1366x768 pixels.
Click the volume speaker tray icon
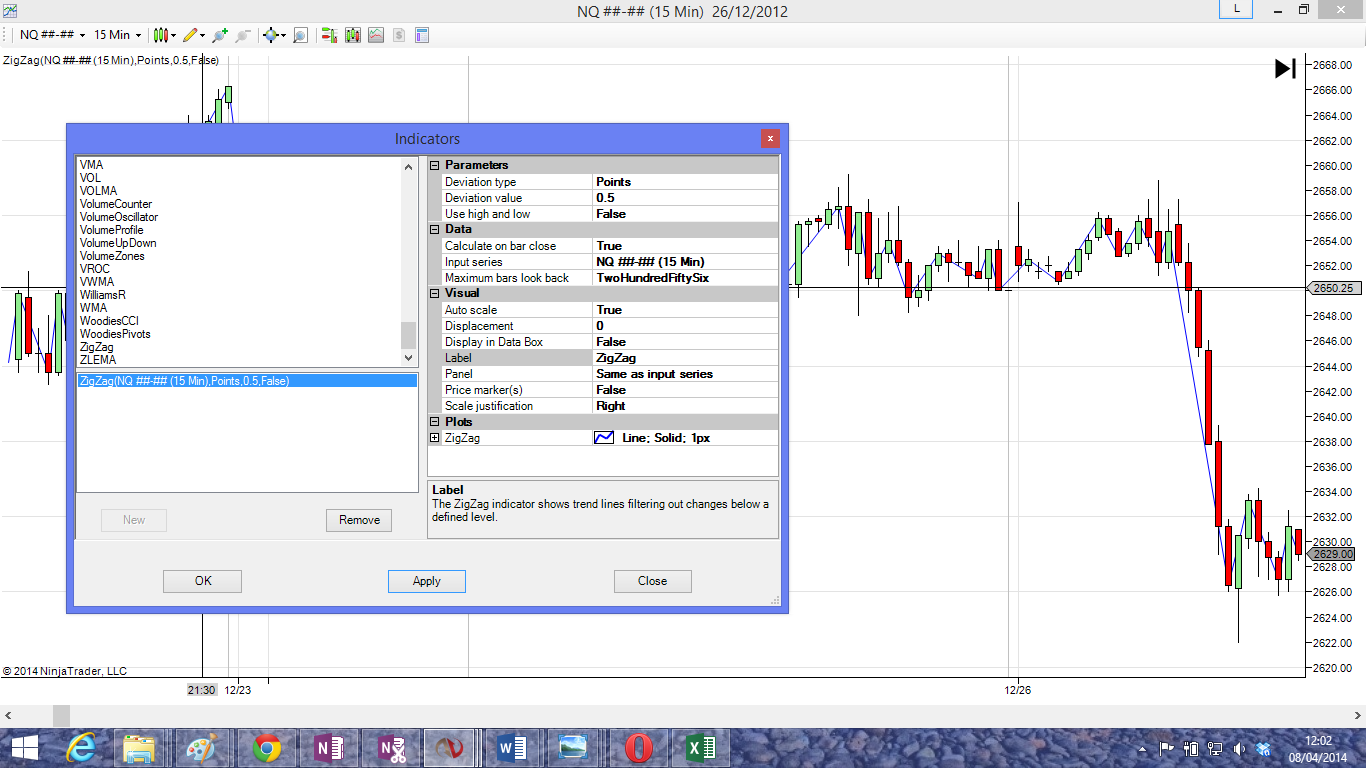(1240, 748)
